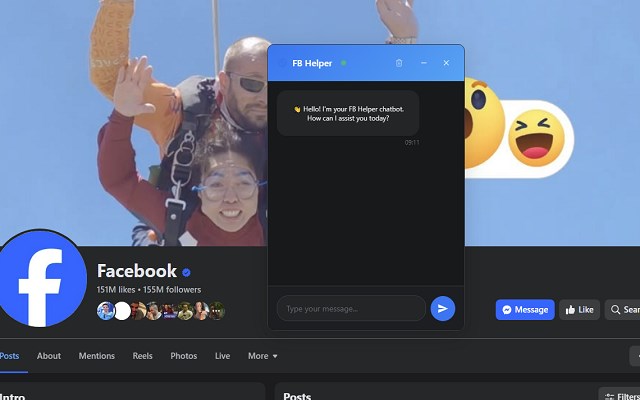
Task: Click the Message button on Facebook page
Action: (525, 310)
